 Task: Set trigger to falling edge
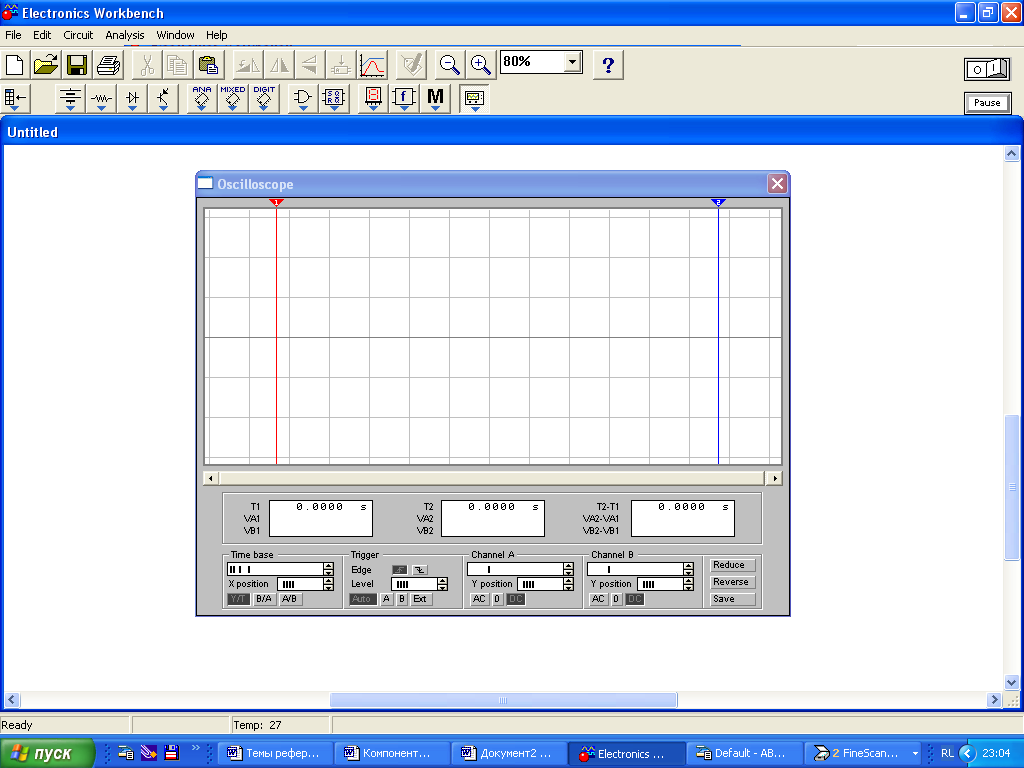click(x=419, y=569)
